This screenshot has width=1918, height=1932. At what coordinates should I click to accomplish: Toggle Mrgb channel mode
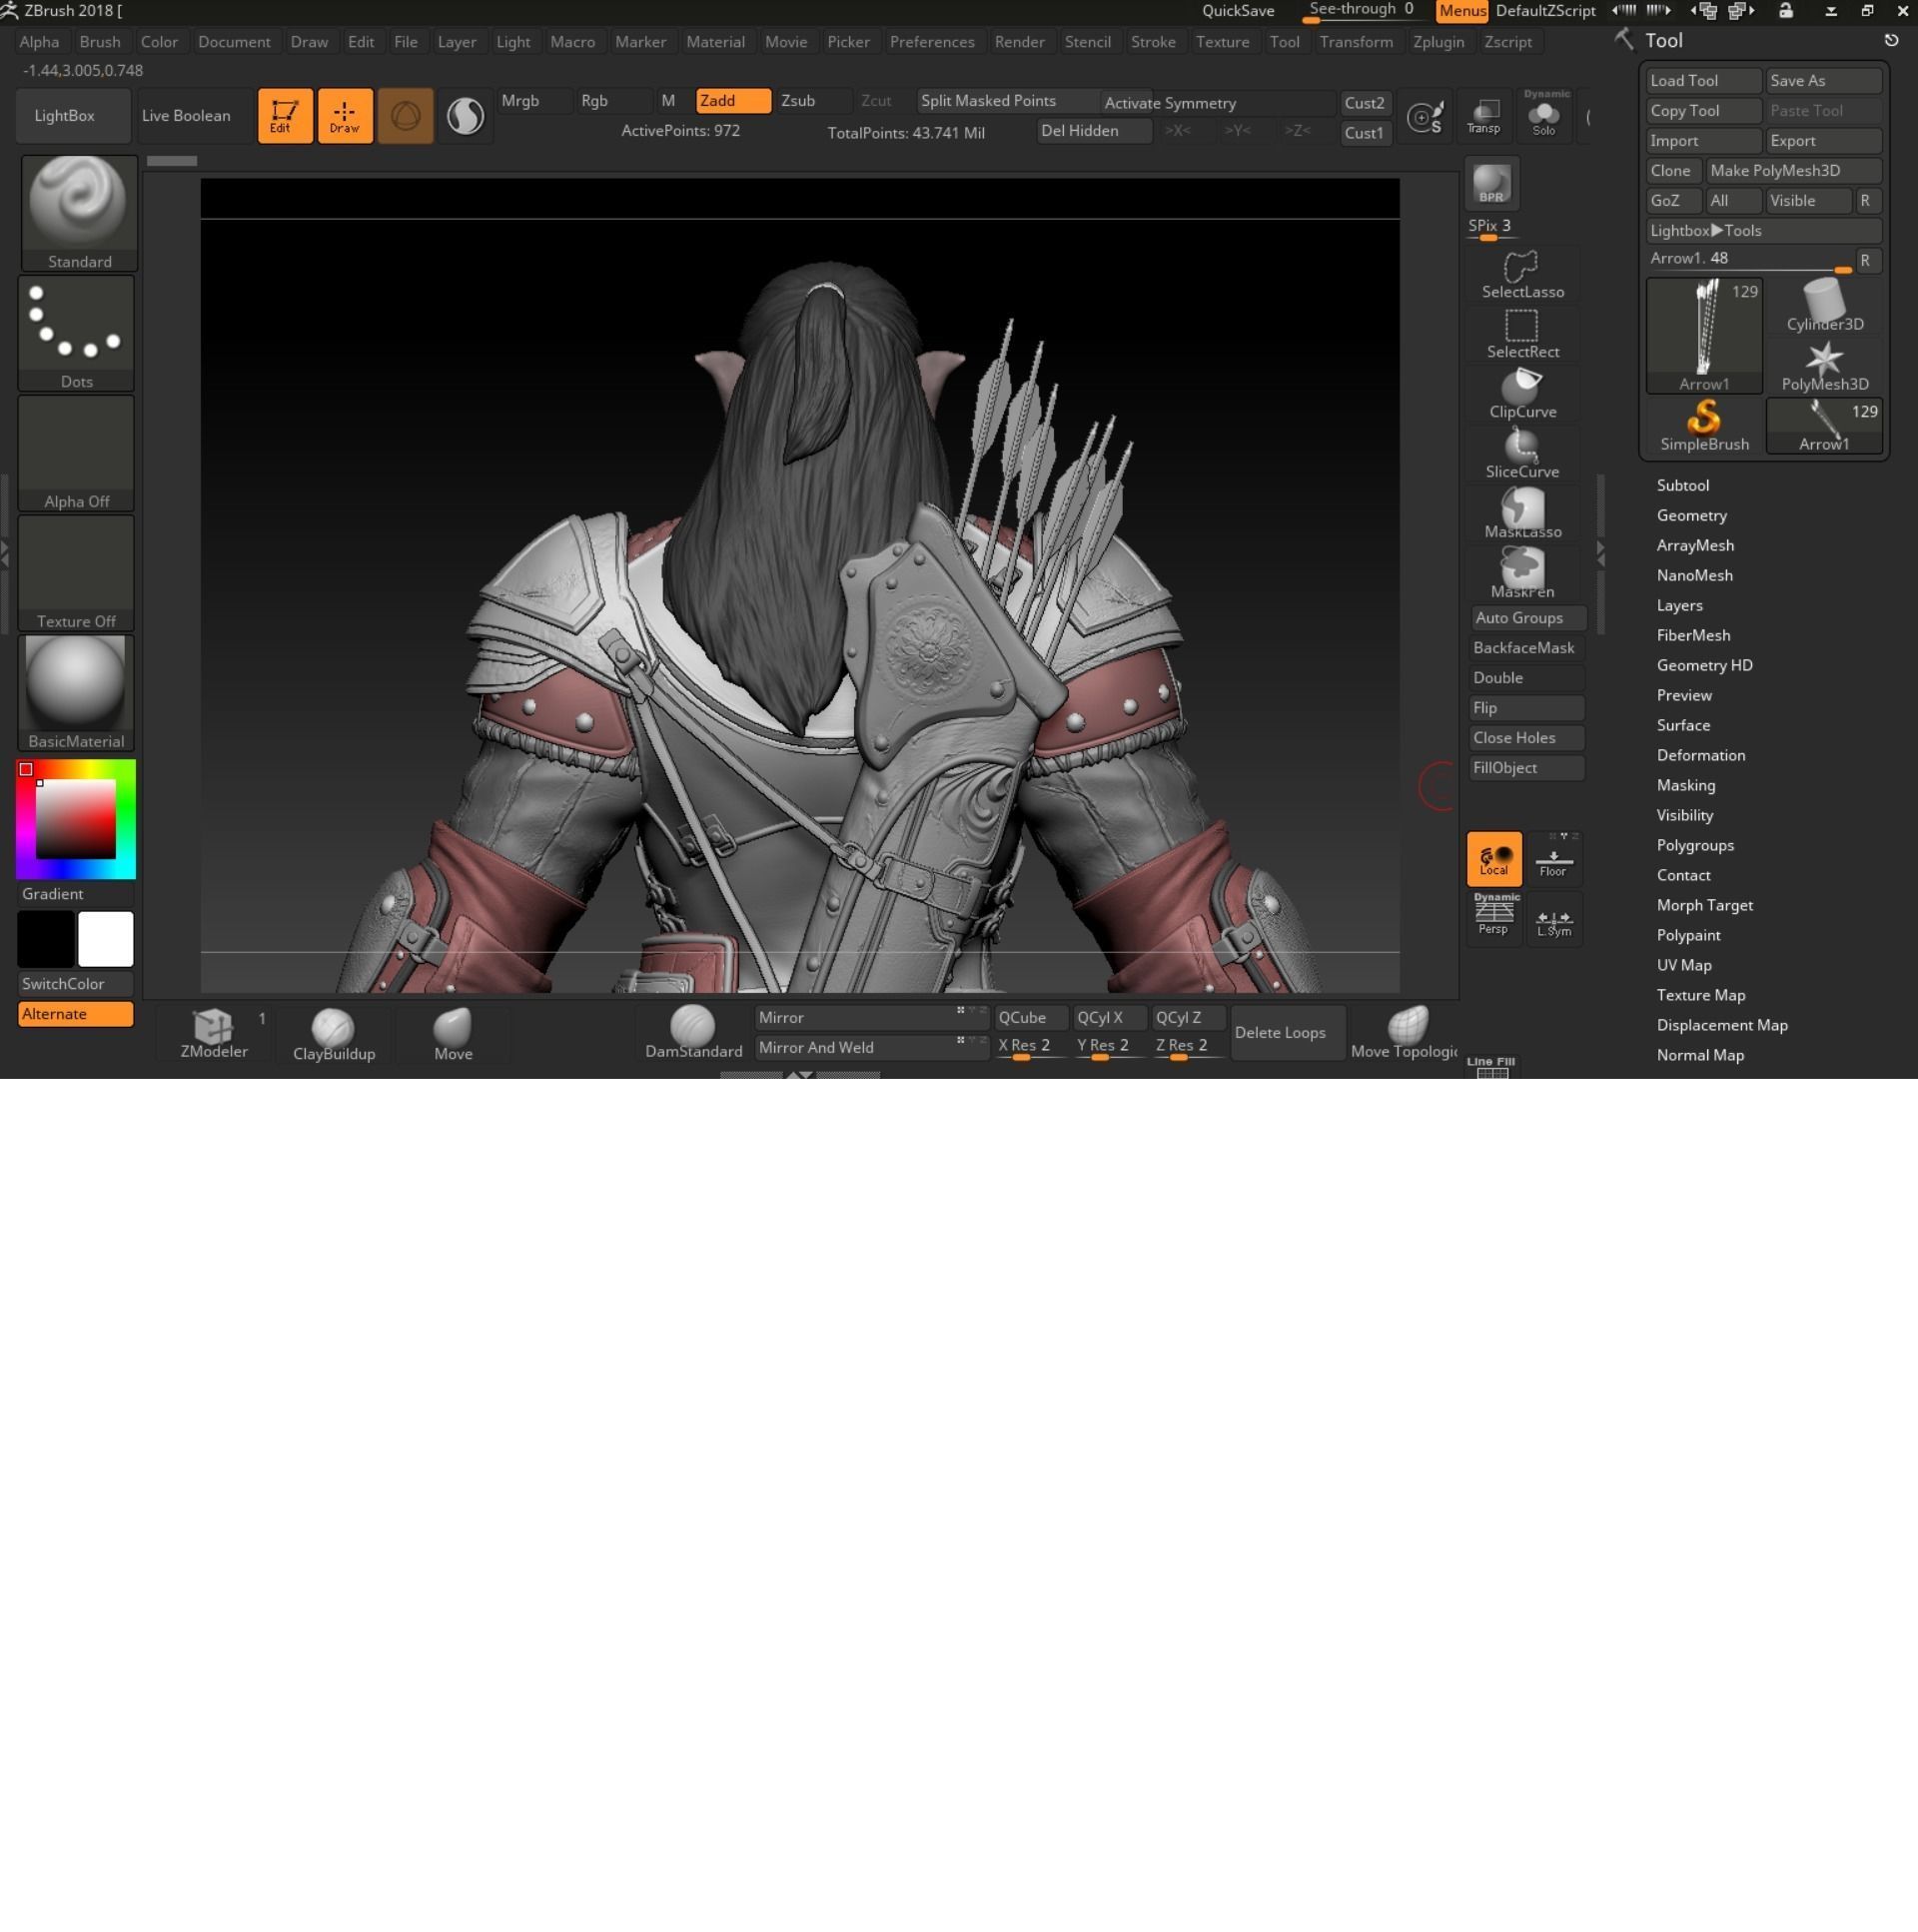[534, 101]
